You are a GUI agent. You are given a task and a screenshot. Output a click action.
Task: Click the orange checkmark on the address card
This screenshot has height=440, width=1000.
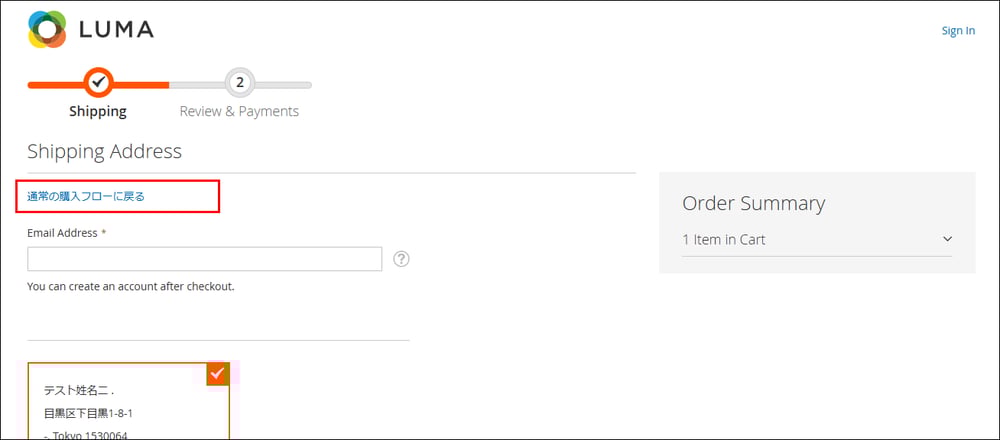pos(217,374)
